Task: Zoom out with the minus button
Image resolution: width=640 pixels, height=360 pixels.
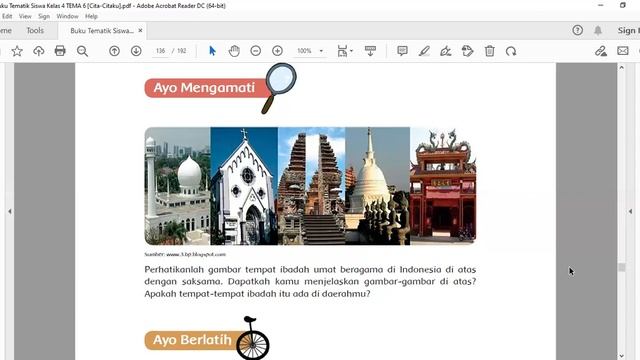Action: (x=256, y=51)
